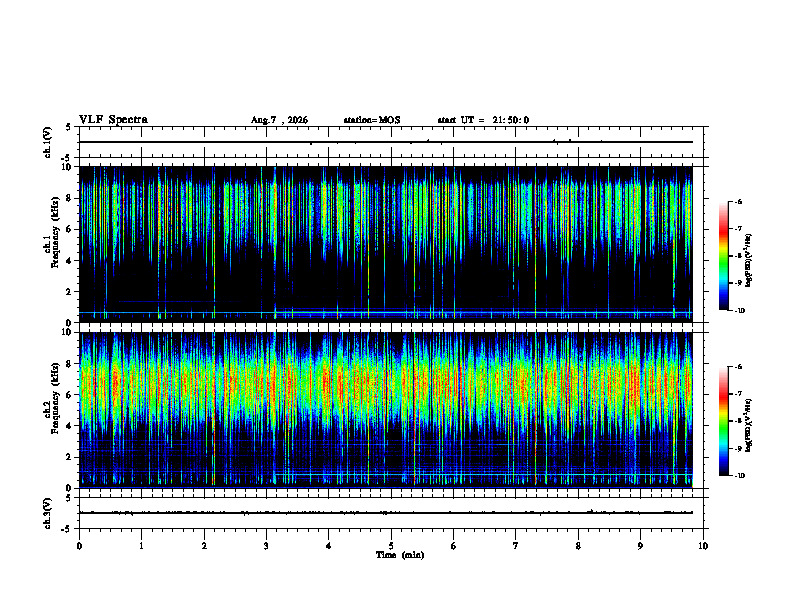Viewport: 792px width, 612px height.
Task: Click ch.1 frequency tick label "2"
Action: (70, 291)
